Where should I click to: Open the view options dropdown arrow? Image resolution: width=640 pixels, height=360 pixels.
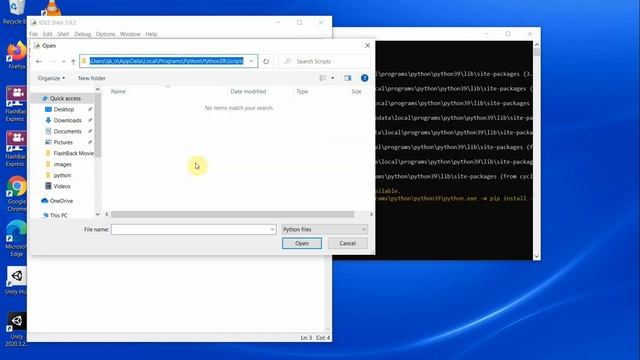[333, 78]
